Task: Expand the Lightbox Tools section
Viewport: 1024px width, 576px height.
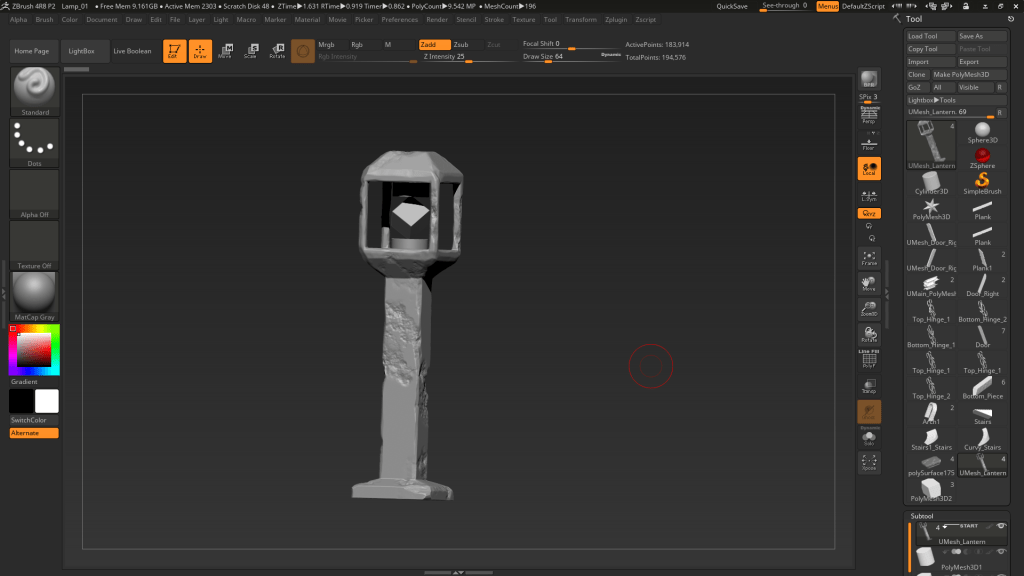Action: [931, 100]
